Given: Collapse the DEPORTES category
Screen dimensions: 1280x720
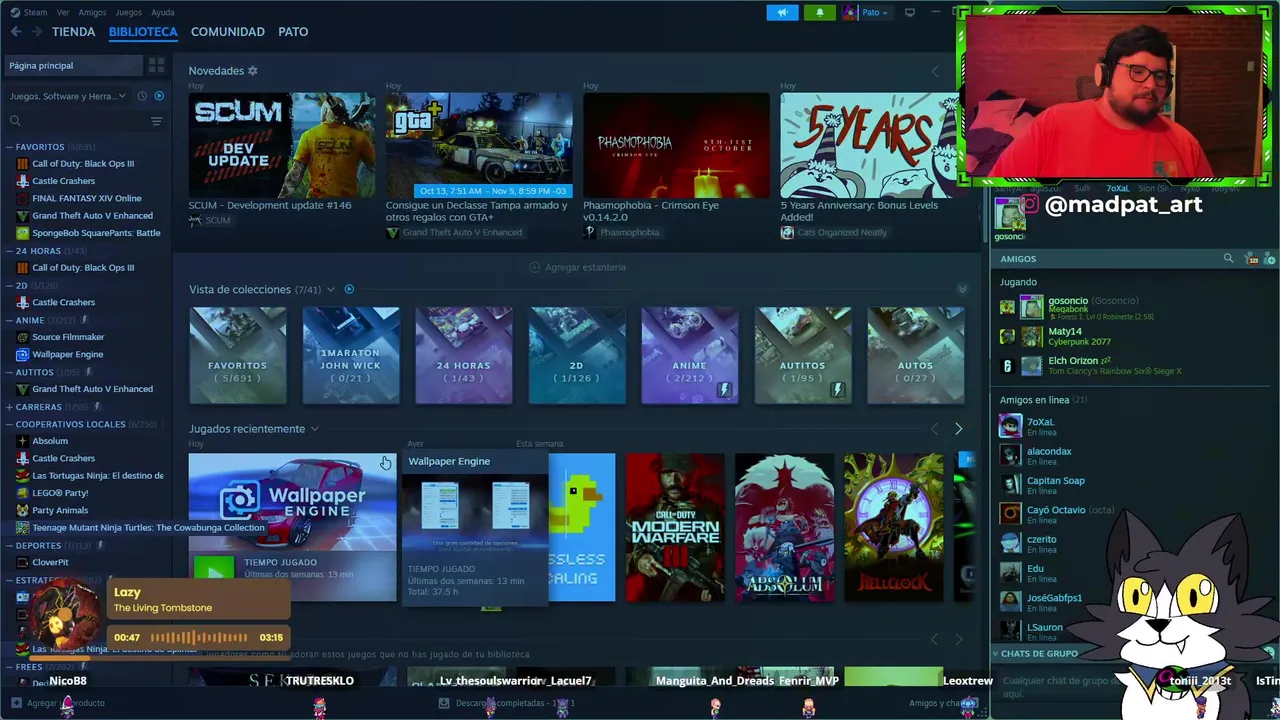Looking at the screenshot, I should pyautogui.click(x=9, y=545).
